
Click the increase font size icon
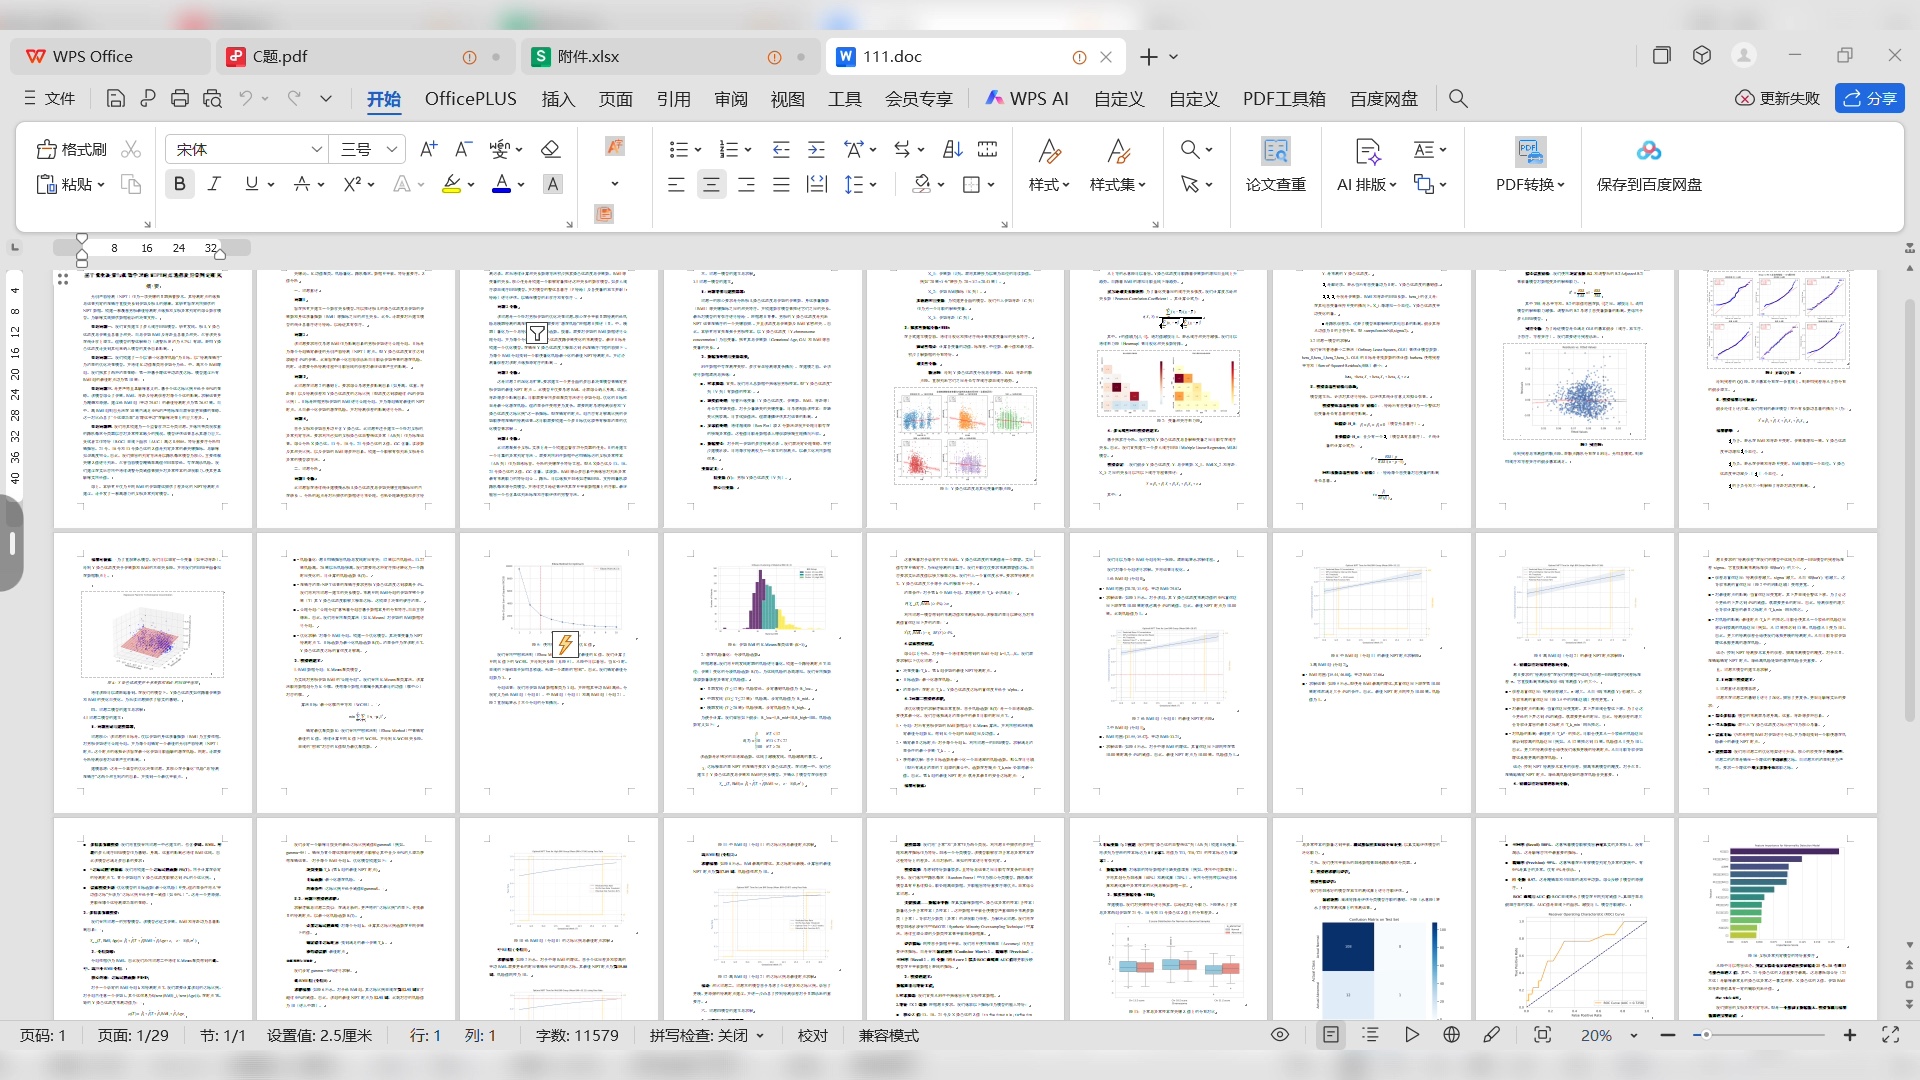pyautogui.click(x=428, y=149)
